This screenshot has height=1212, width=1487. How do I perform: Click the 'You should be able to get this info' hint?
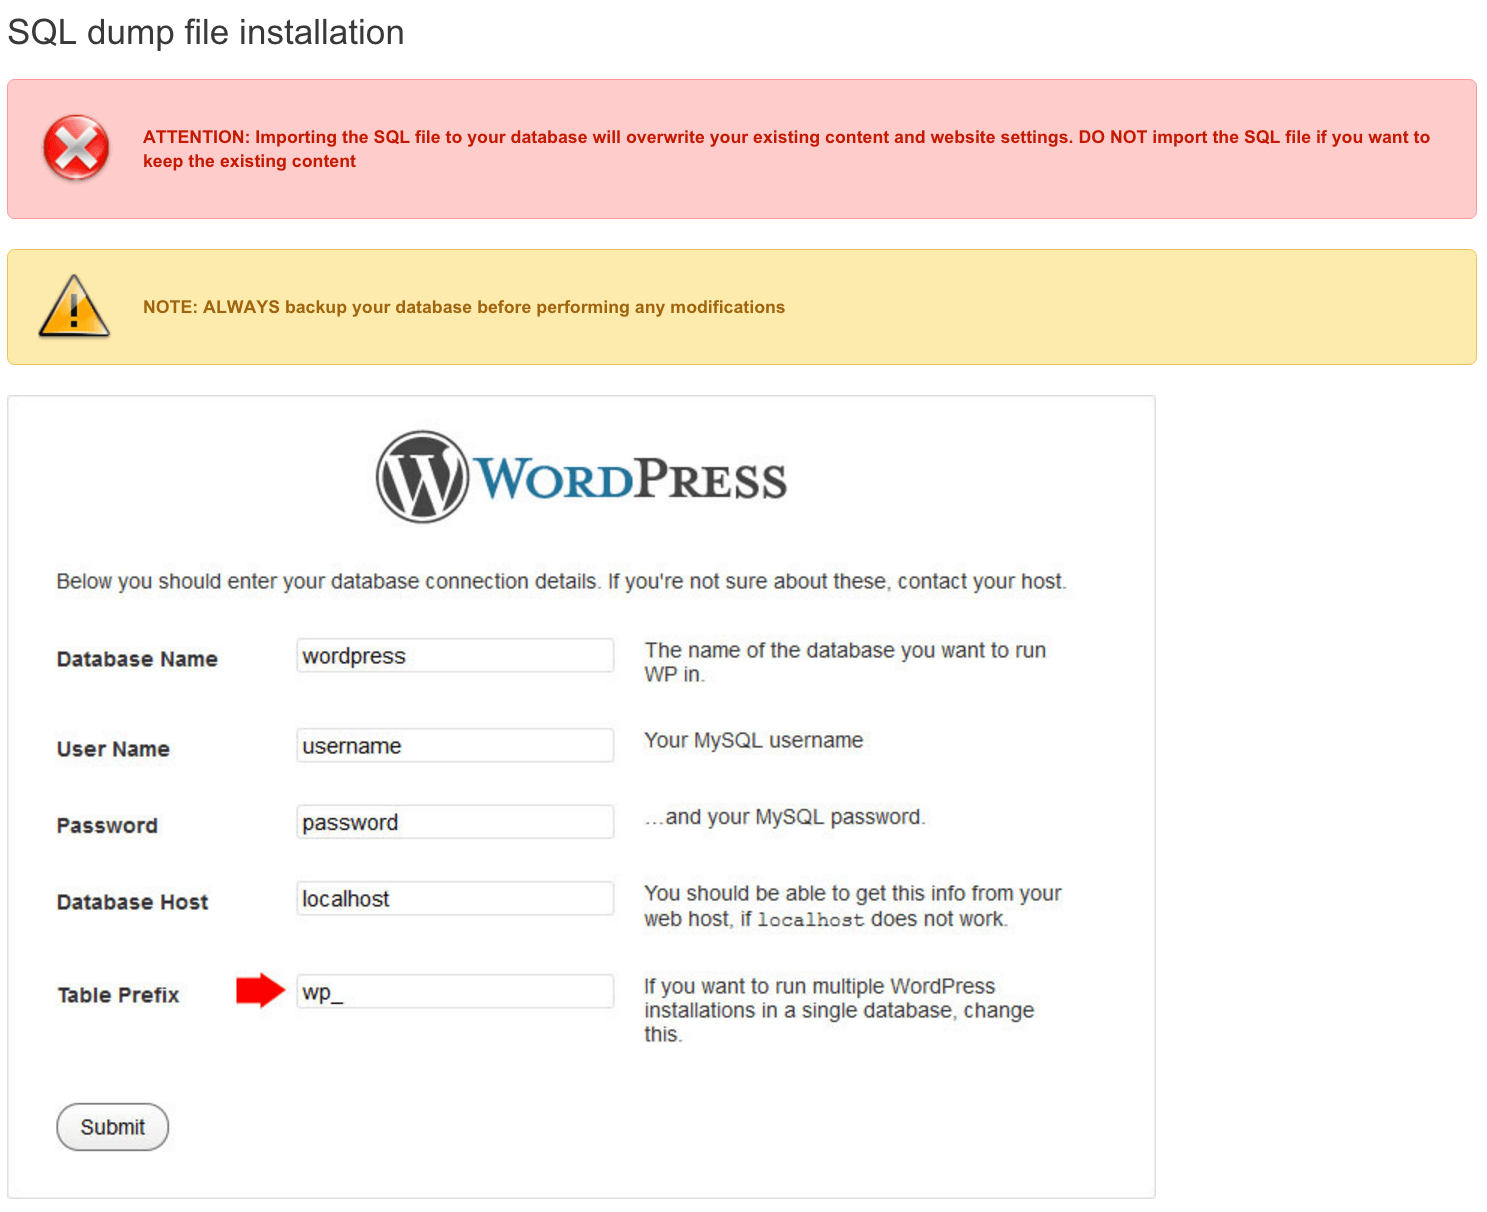pos(853,906)
